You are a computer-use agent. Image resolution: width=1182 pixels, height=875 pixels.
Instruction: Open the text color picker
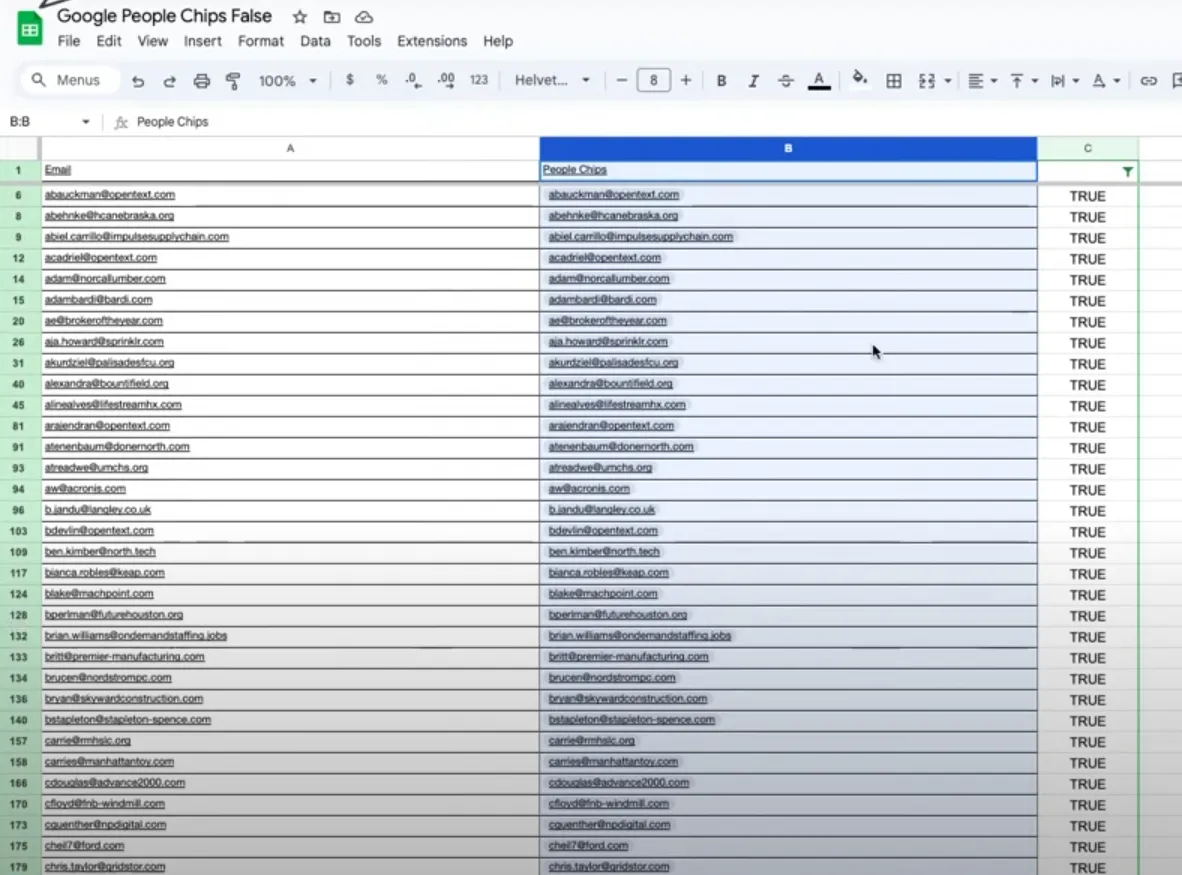point(819,81)
